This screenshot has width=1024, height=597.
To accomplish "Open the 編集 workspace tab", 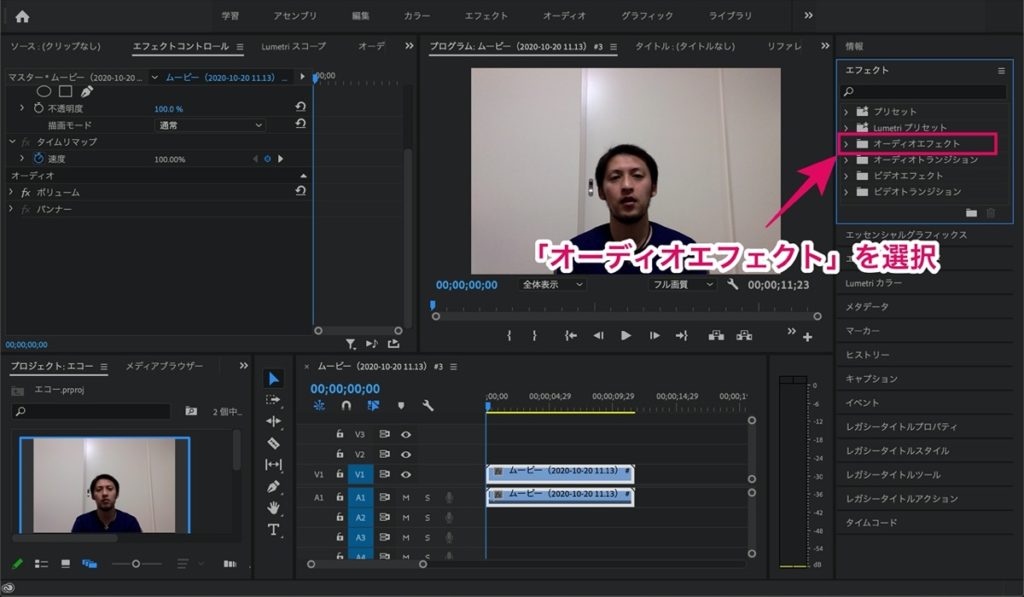I will (x=360, y=16).
